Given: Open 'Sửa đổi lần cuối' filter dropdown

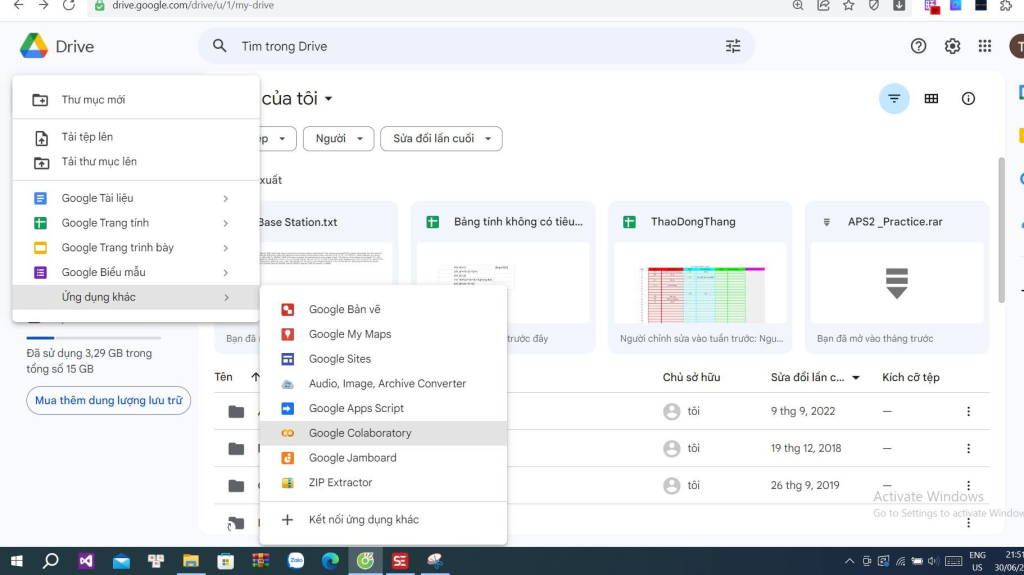Looking at the screenshot, I should 441,139.
